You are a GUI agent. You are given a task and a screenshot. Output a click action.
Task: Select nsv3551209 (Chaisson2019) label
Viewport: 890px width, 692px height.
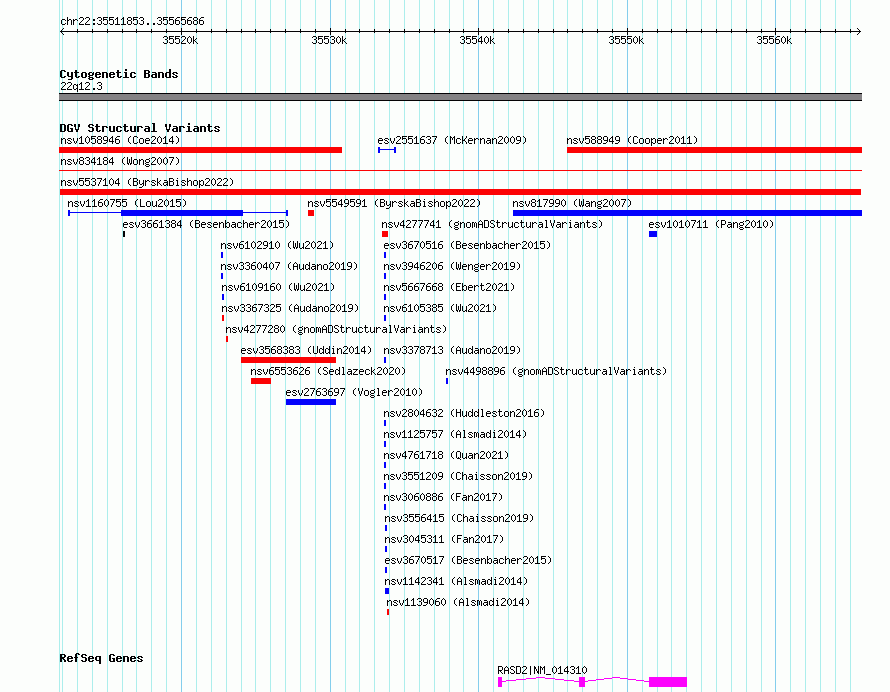click(458, 476)
